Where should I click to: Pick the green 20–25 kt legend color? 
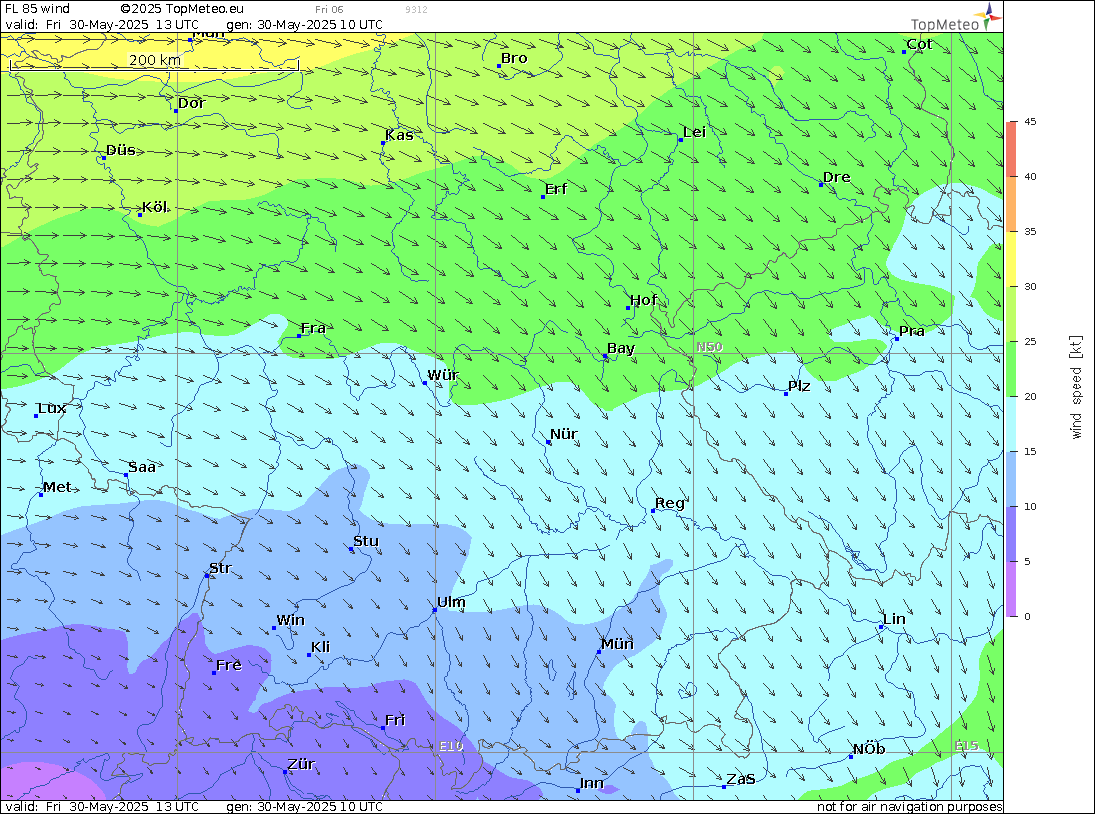tap(1011, 369)
